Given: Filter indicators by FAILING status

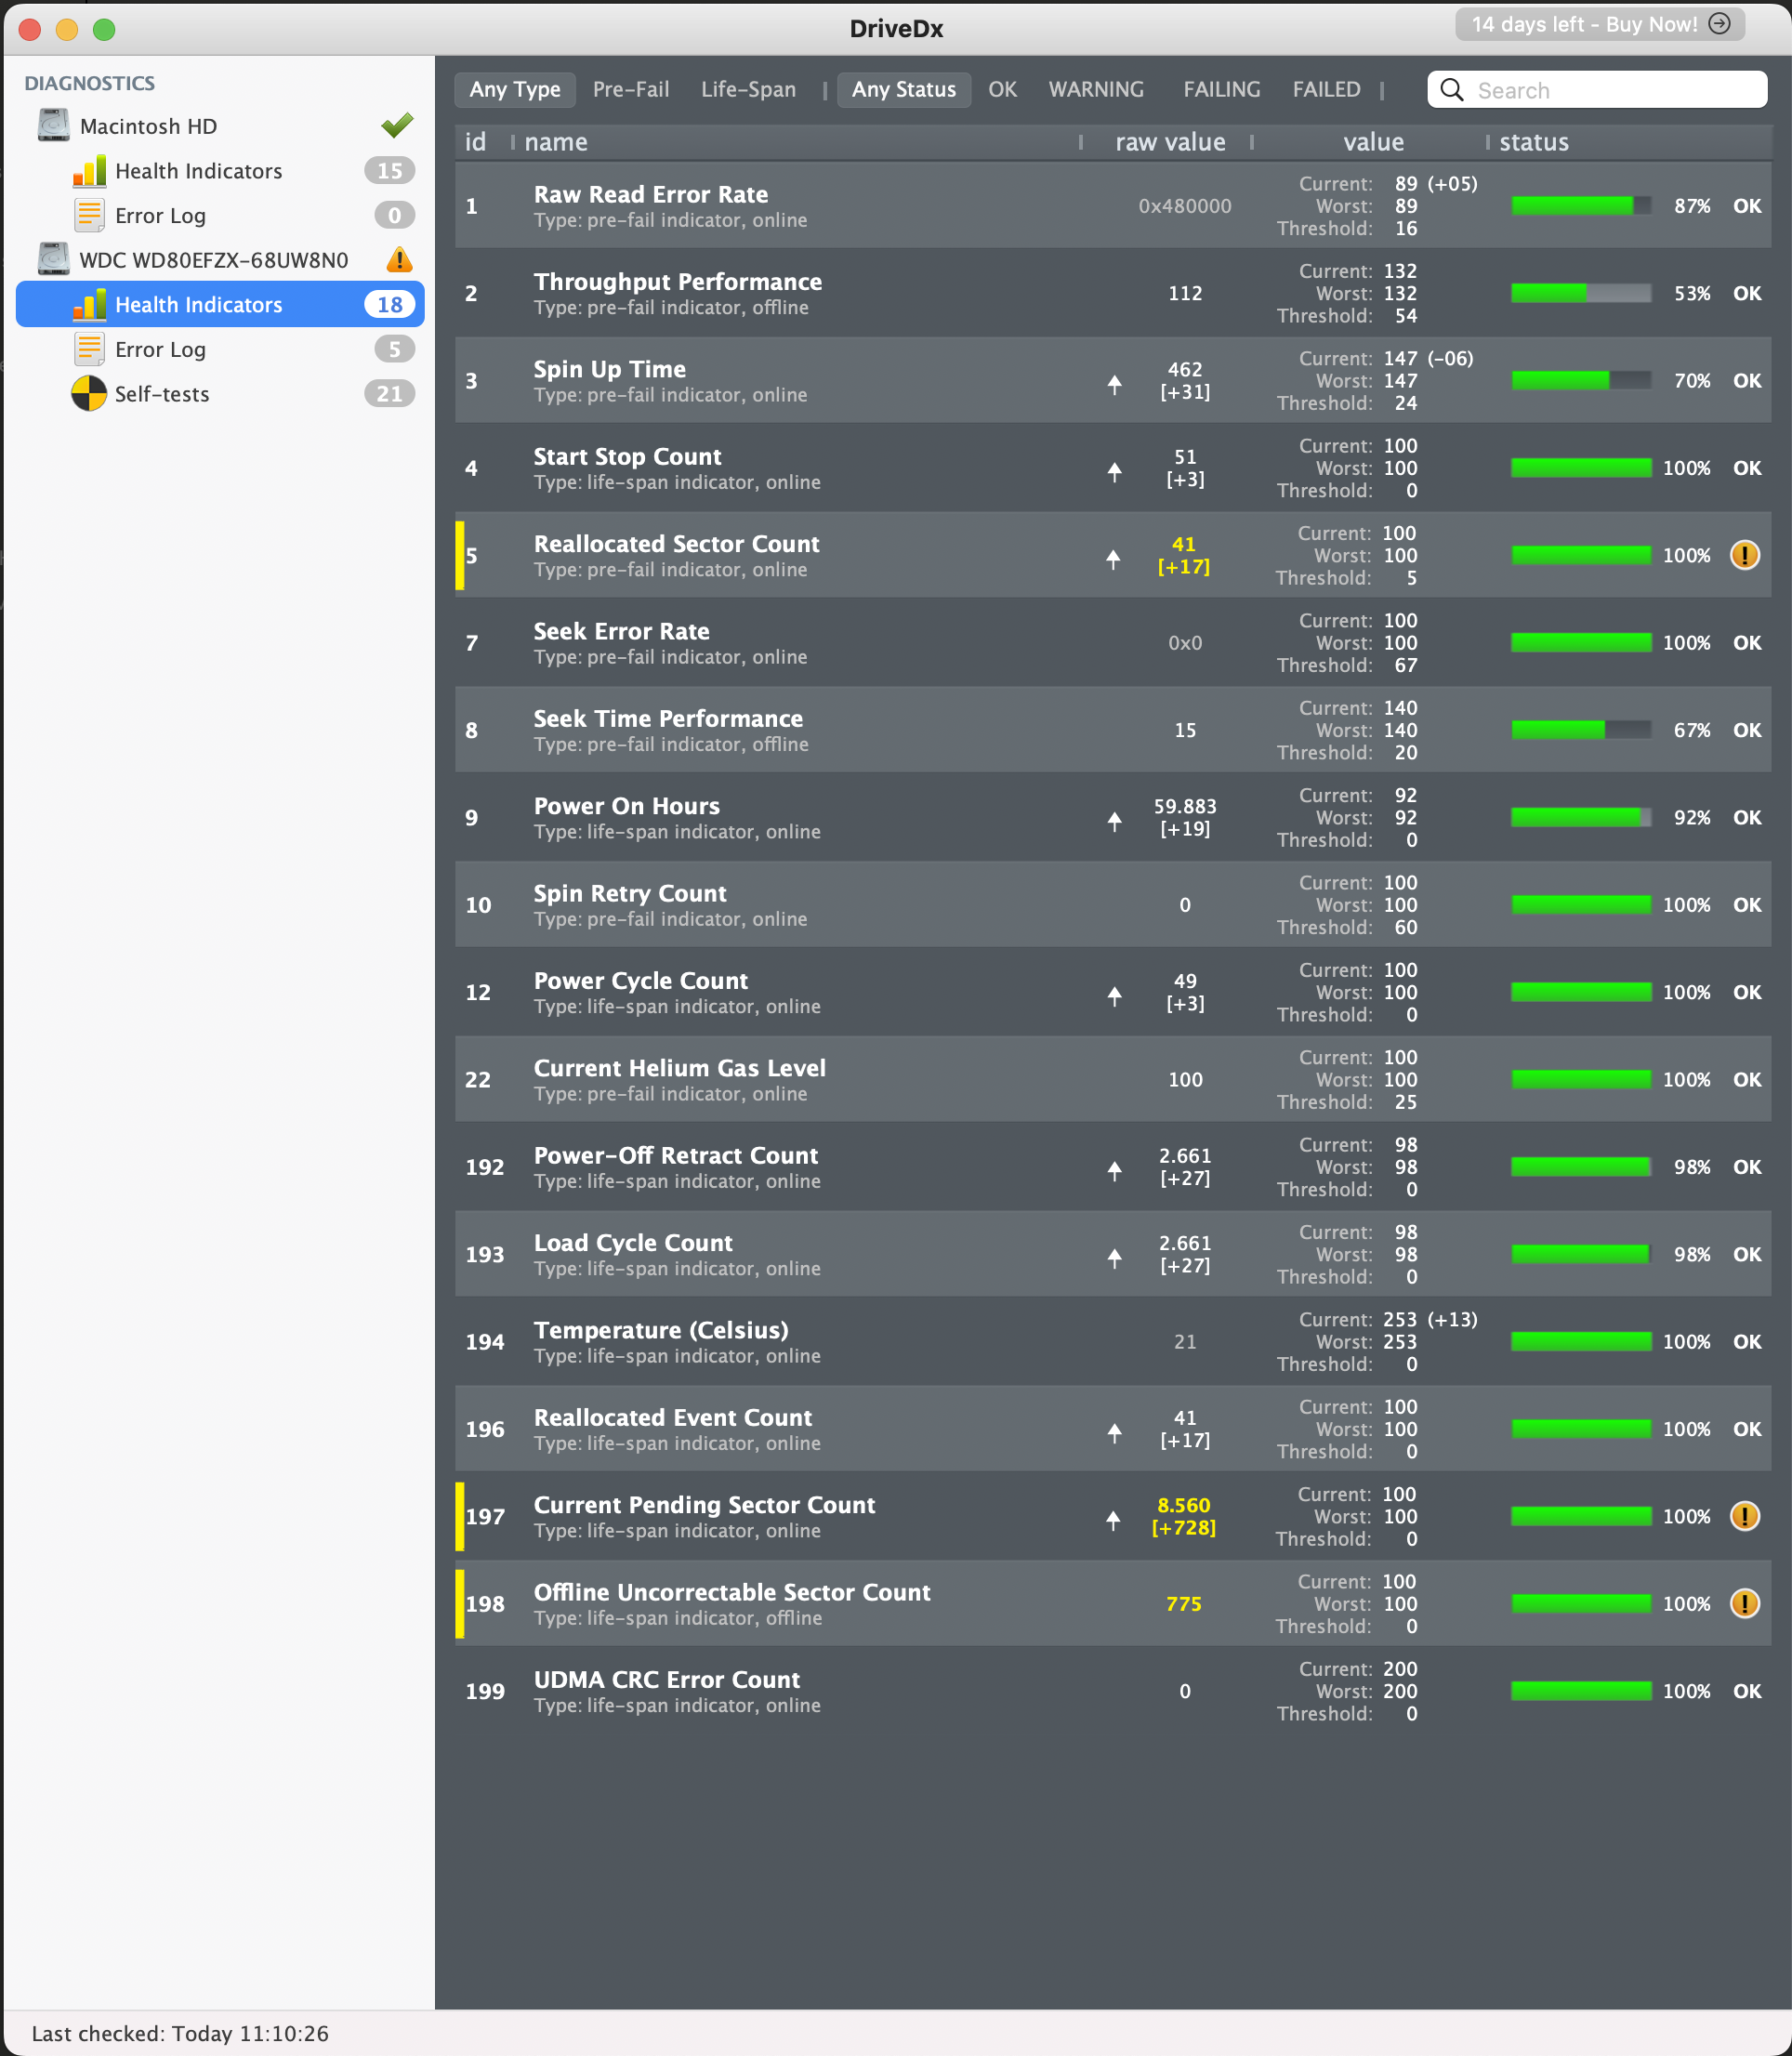Looking at the screenshot, I should (1221, 90).
